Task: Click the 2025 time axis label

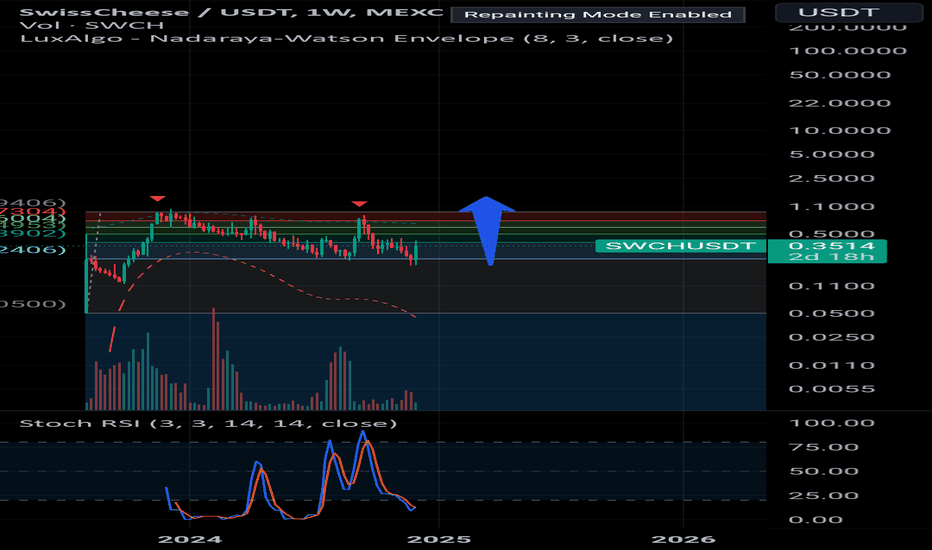Action: 439,540
